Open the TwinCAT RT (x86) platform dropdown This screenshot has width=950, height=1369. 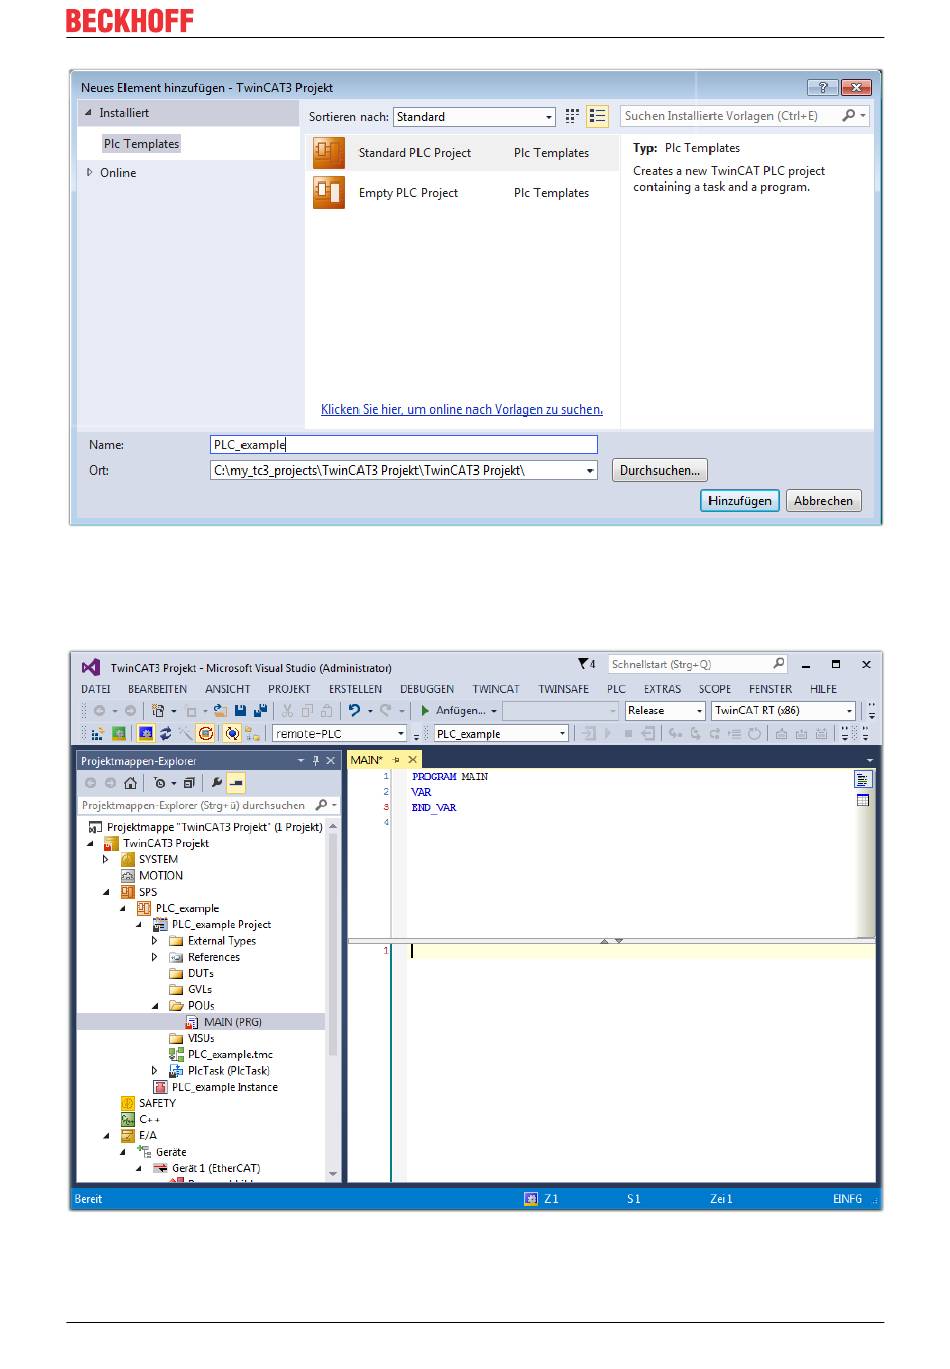tap(783, 711)
